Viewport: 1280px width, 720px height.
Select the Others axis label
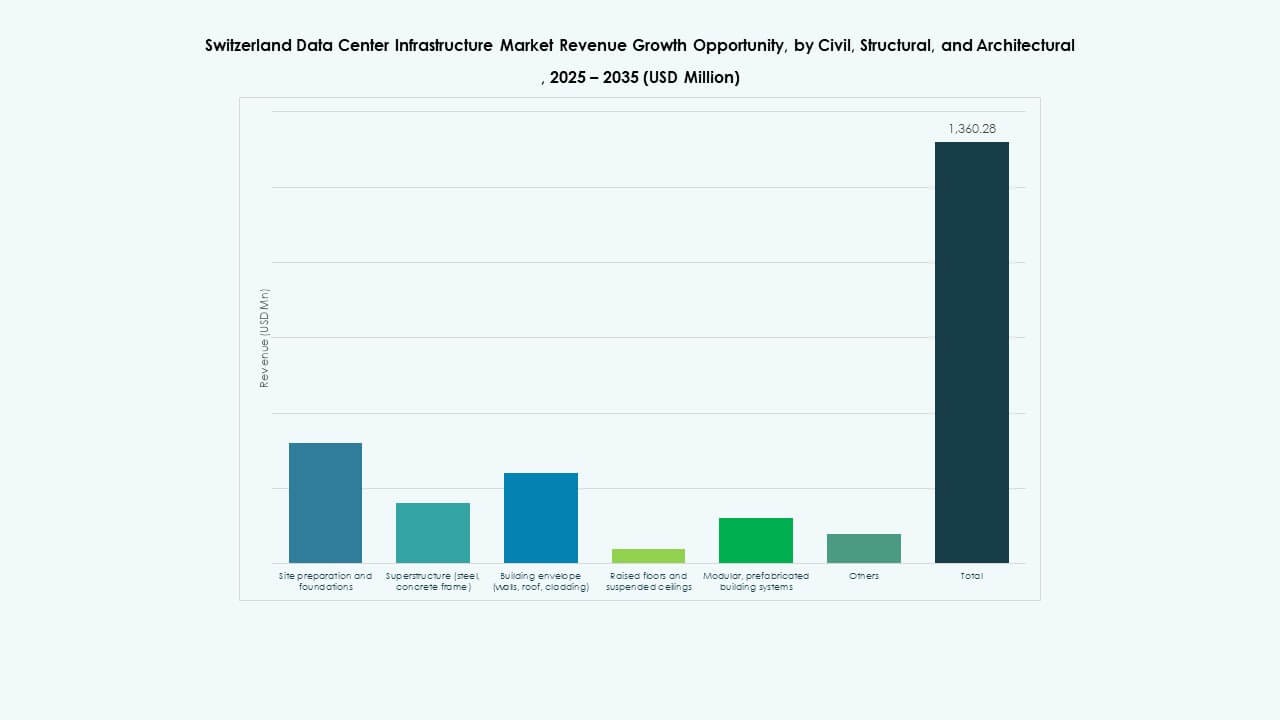click(x=863, y=576)
